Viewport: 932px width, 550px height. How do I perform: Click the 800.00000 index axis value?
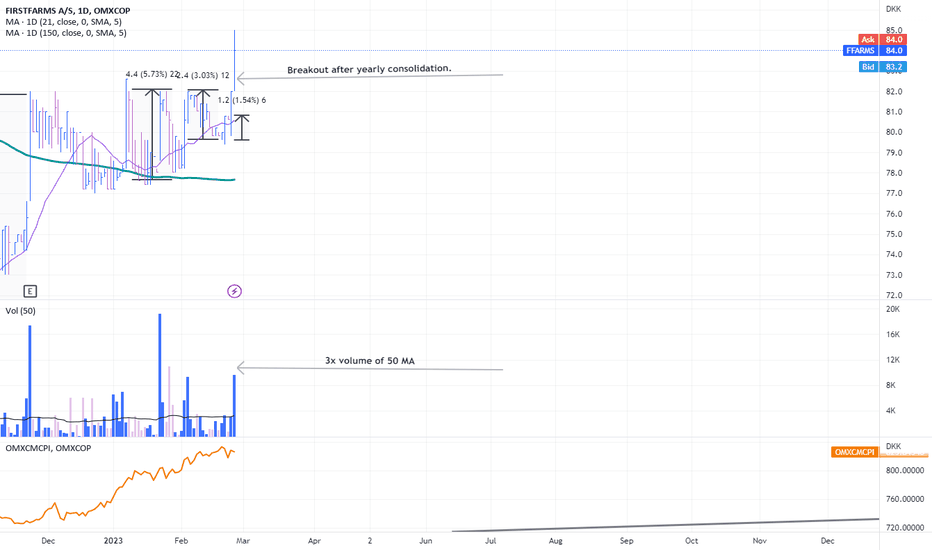(x=905, y=470)
